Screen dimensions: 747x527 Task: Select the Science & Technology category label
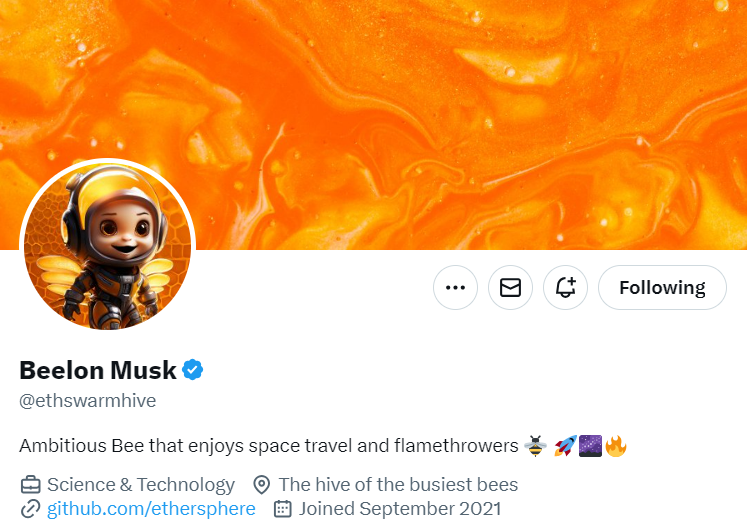[x=141, y=485]
